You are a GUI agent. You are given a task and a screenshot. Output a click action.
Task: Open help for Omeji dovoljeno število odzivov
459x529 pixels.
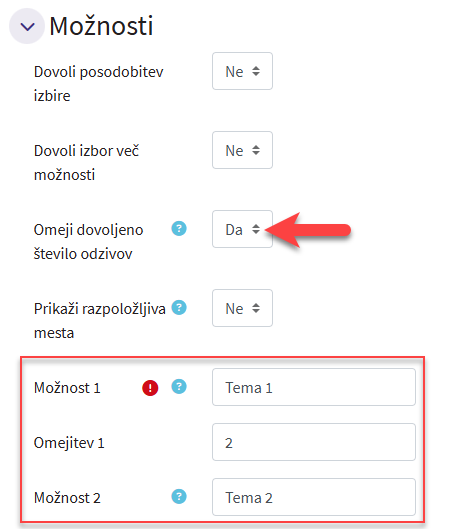click(x=179, y=229)
